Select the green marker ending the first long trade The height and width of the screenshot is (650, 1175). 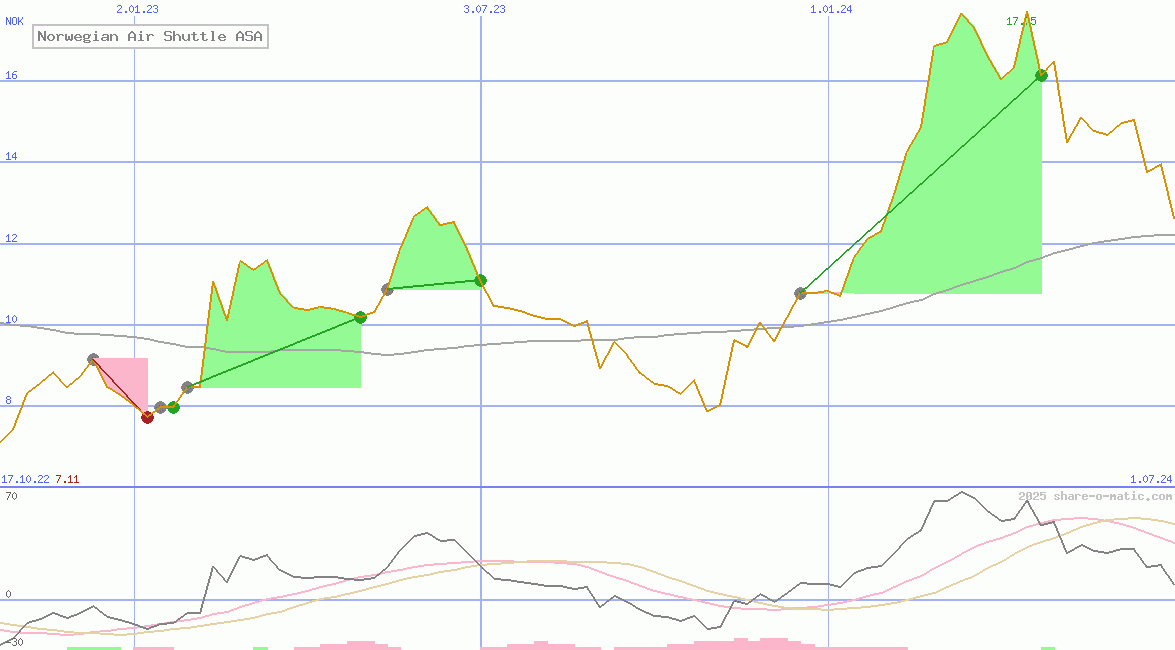coord(360,317)
